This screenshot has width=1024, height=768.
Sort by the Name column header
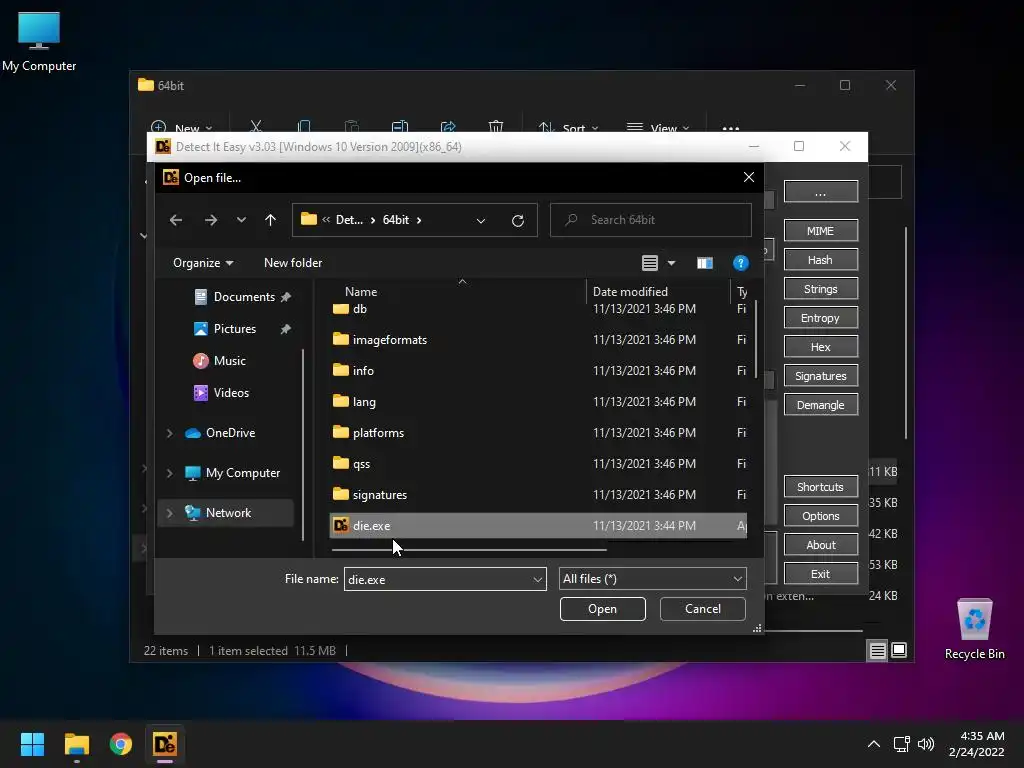[360, 291]
